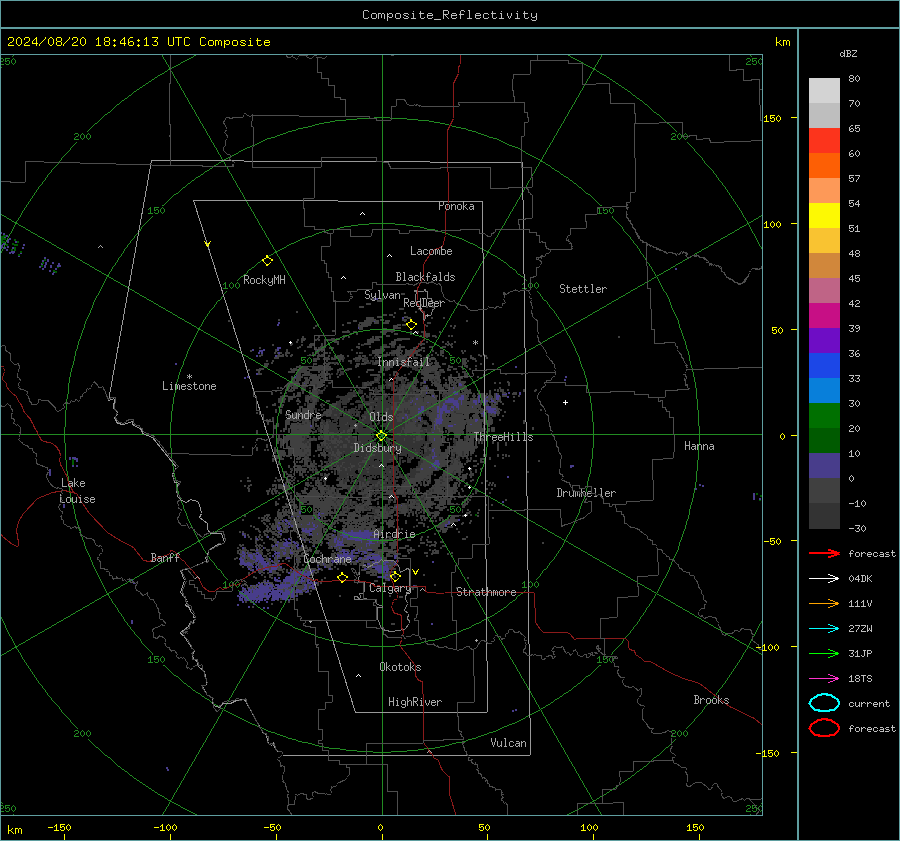The height and width of the screenshot is (841, 900).
Task: Click the Blackfalds label
Action: click(425, 277)
